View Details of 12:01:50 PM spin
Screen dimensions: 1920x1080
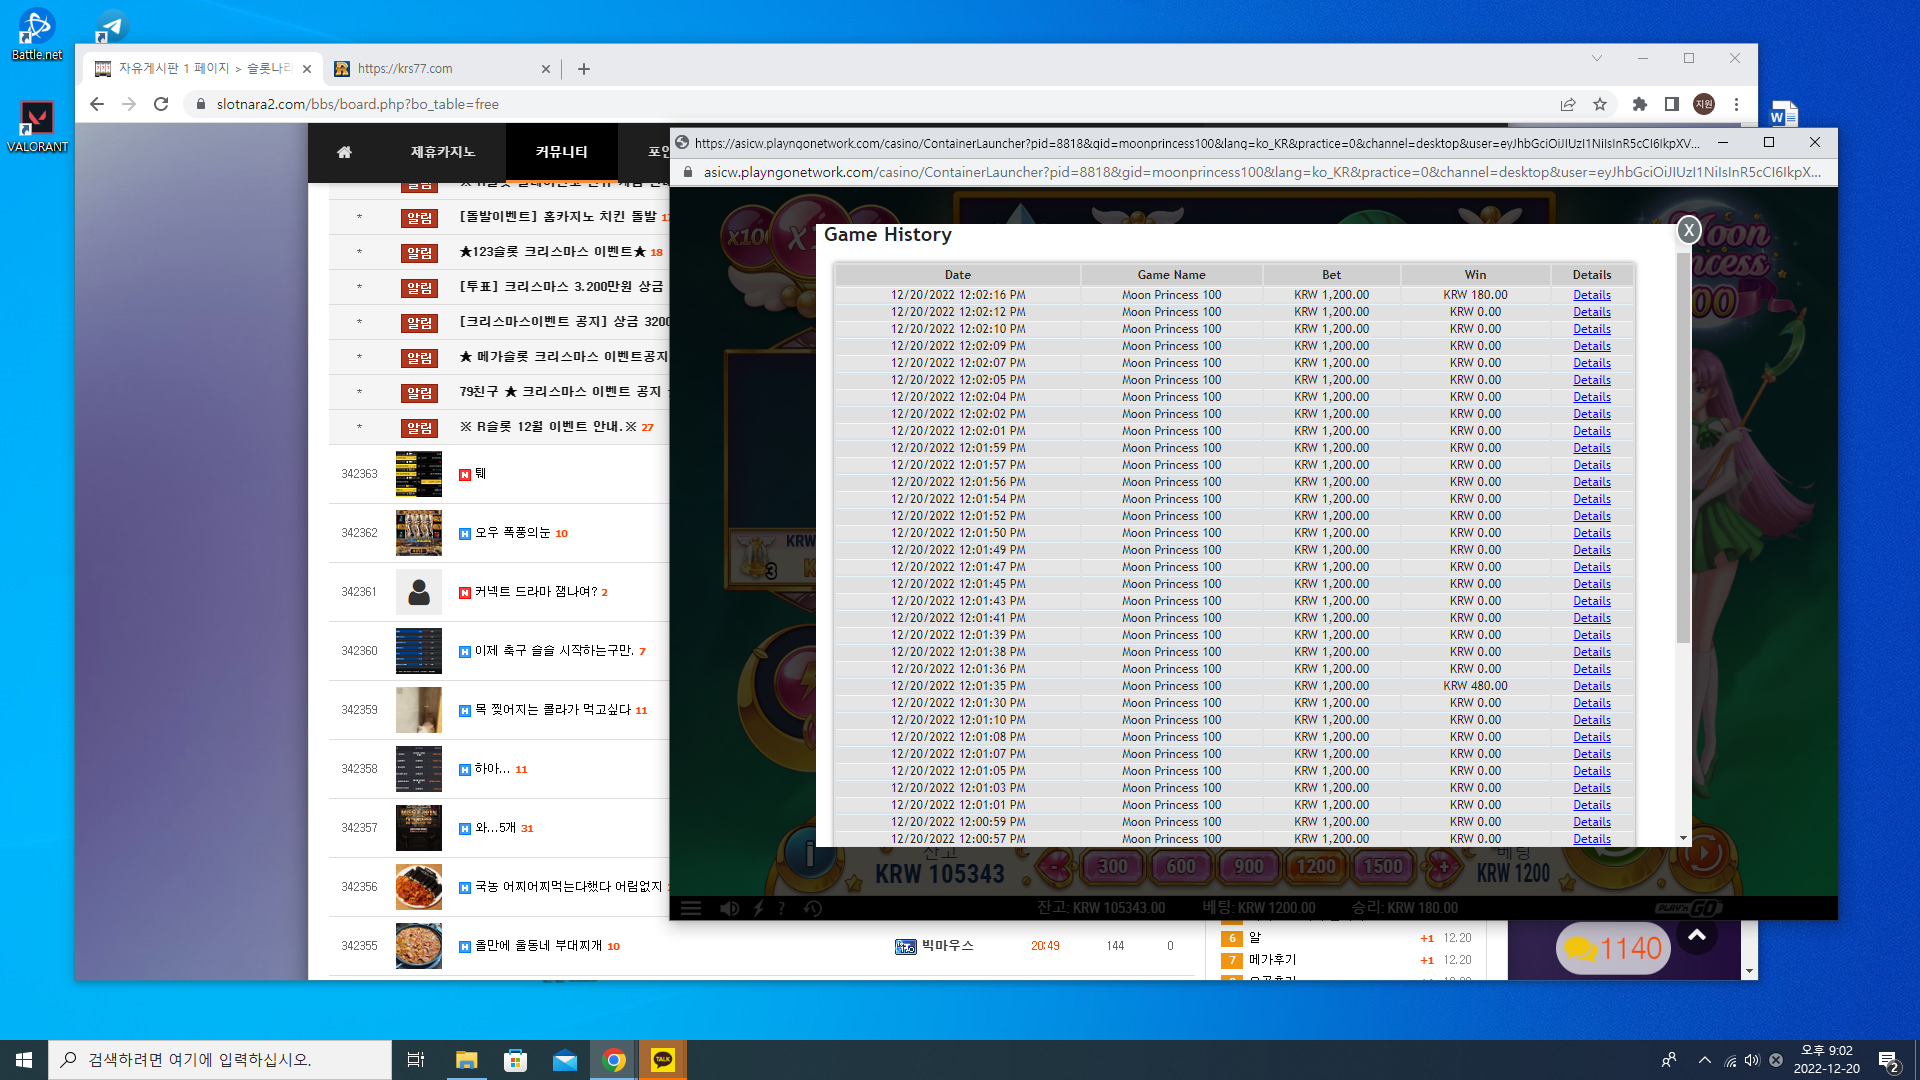[1592, 533]
